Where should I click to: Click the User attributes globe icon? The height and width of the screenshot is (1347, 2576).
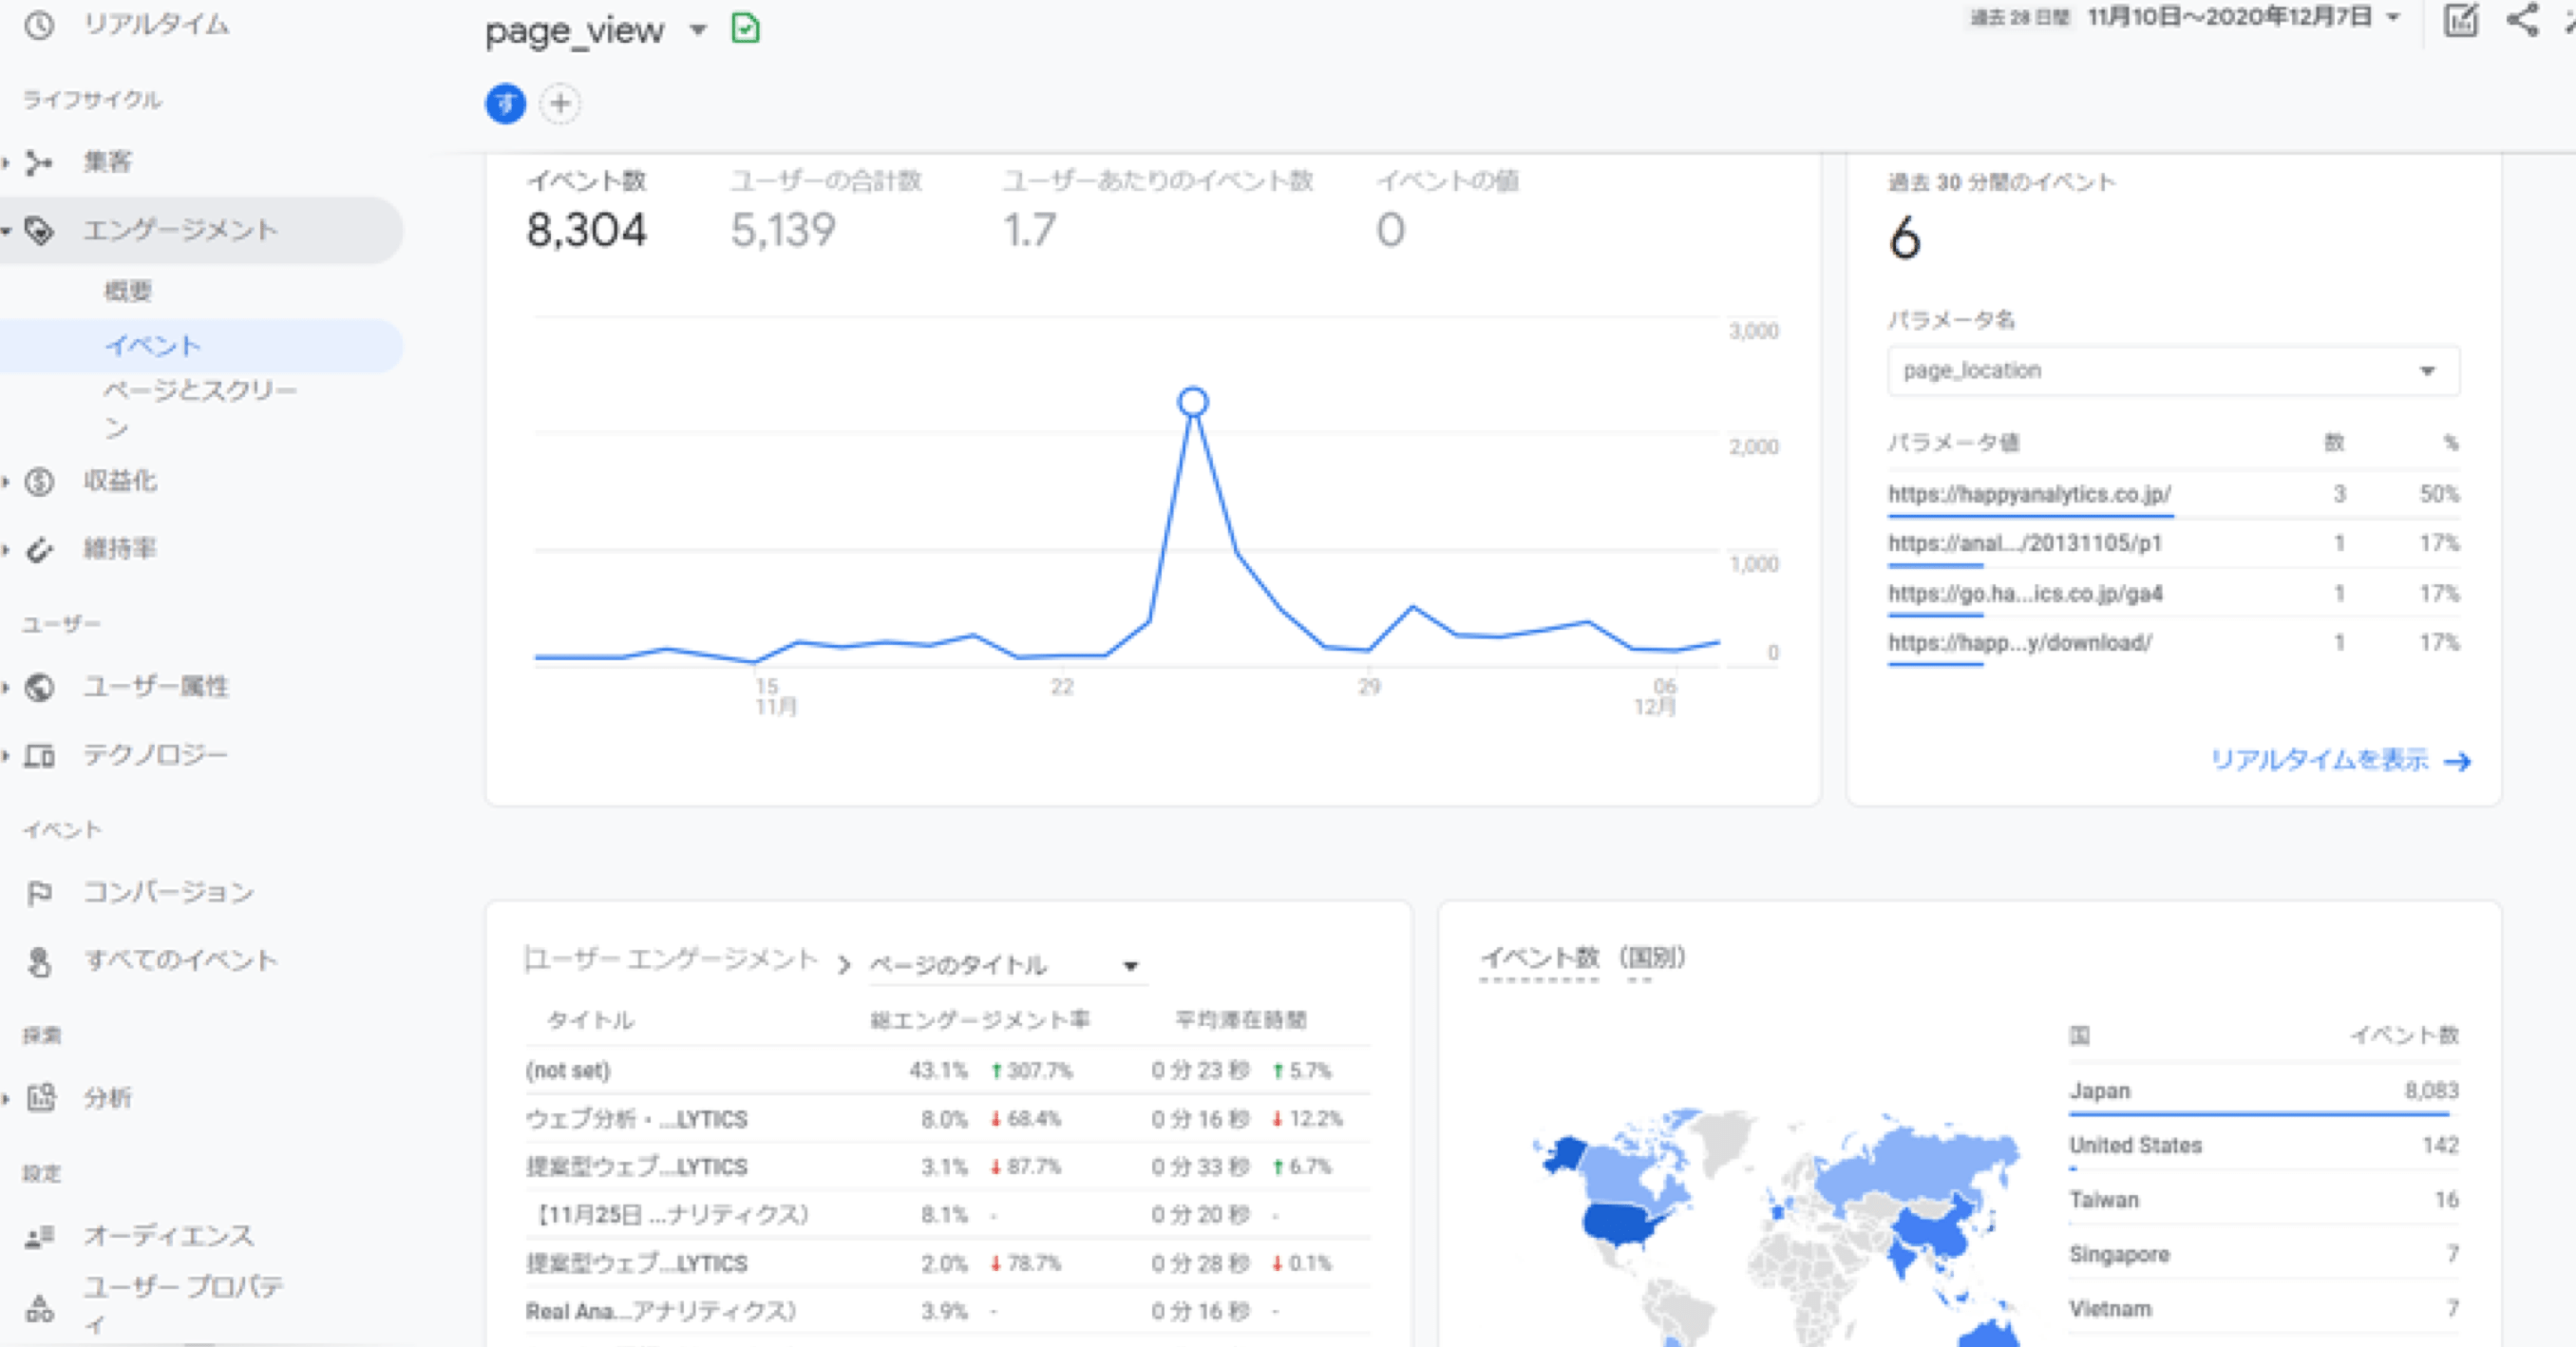point(39,687)
